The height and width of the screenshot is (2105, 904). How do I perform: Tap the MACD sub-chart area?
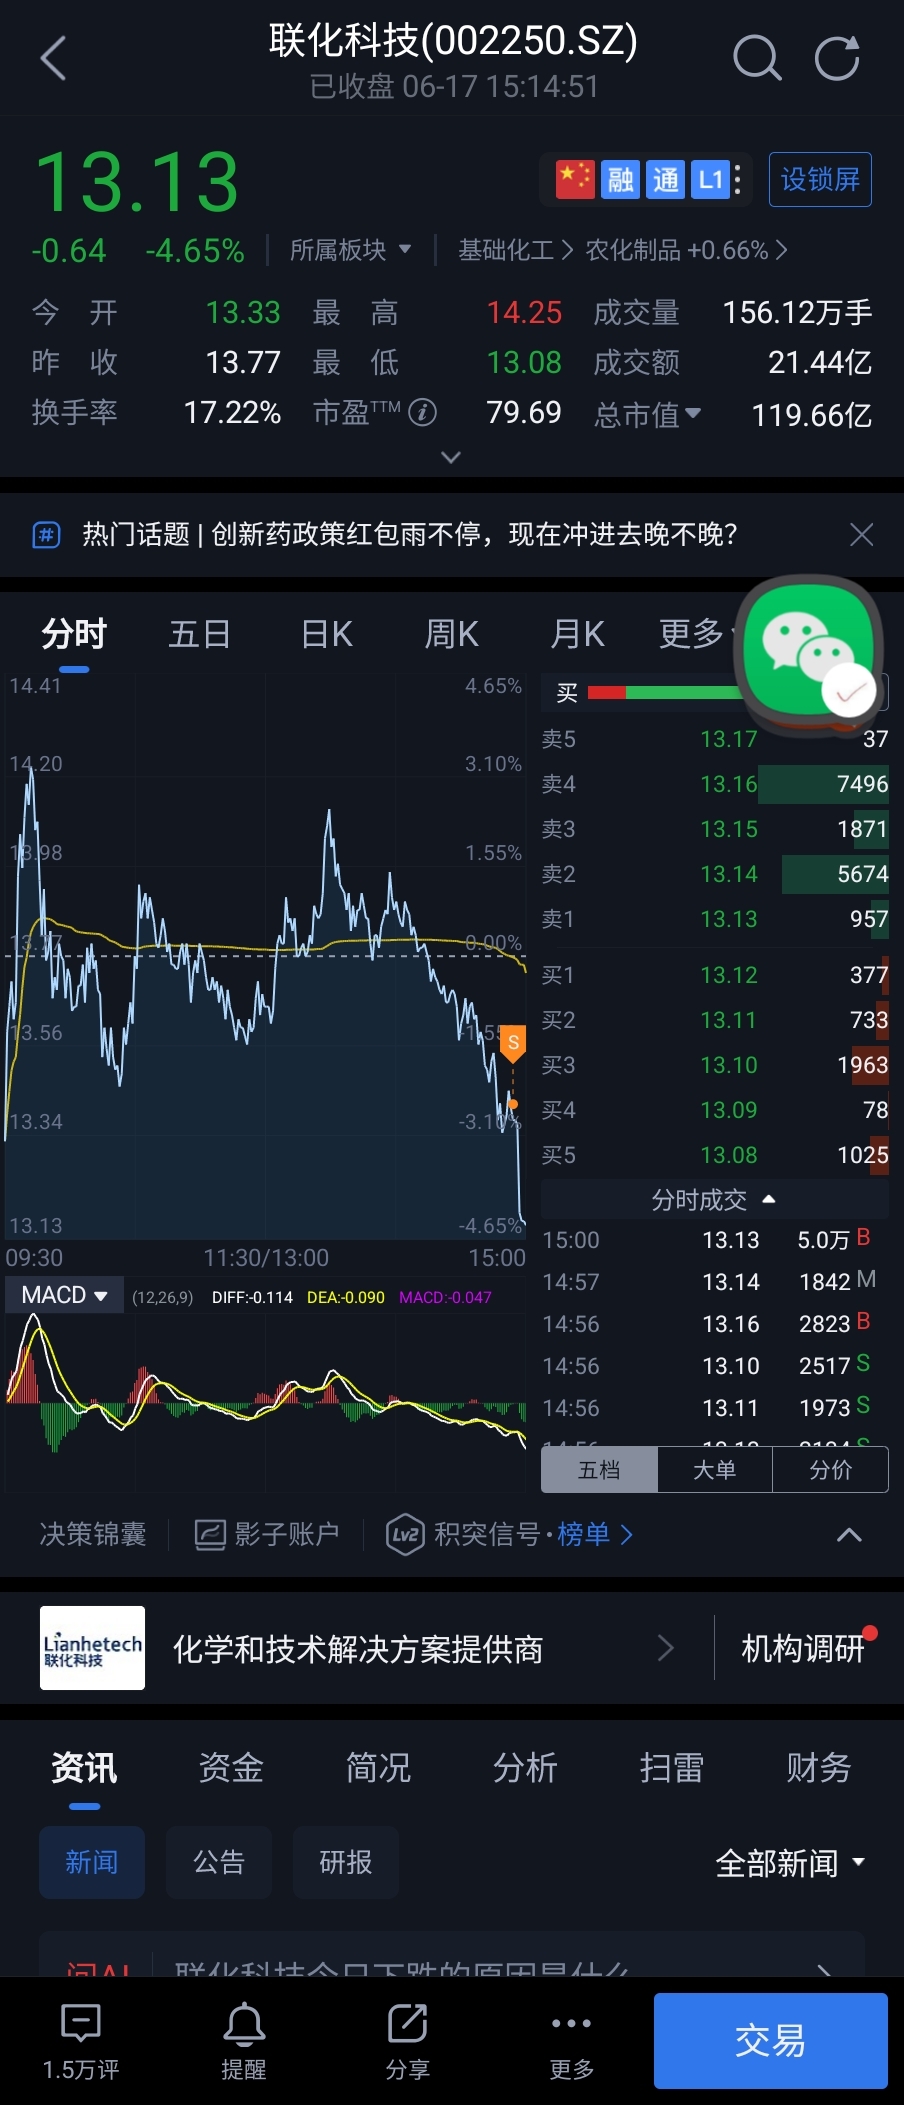pos(265,1405)
